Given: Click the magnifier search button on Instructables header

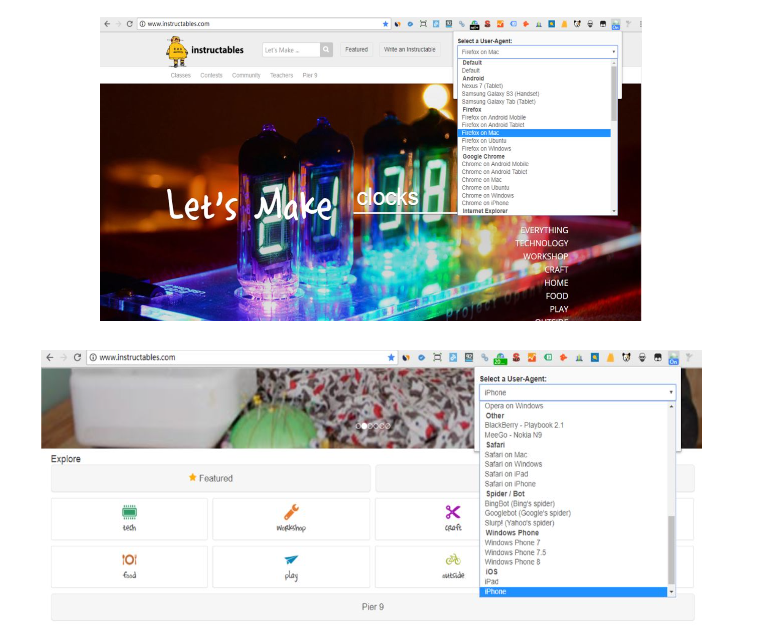Looking at the screenshot, I should [326, 49].
